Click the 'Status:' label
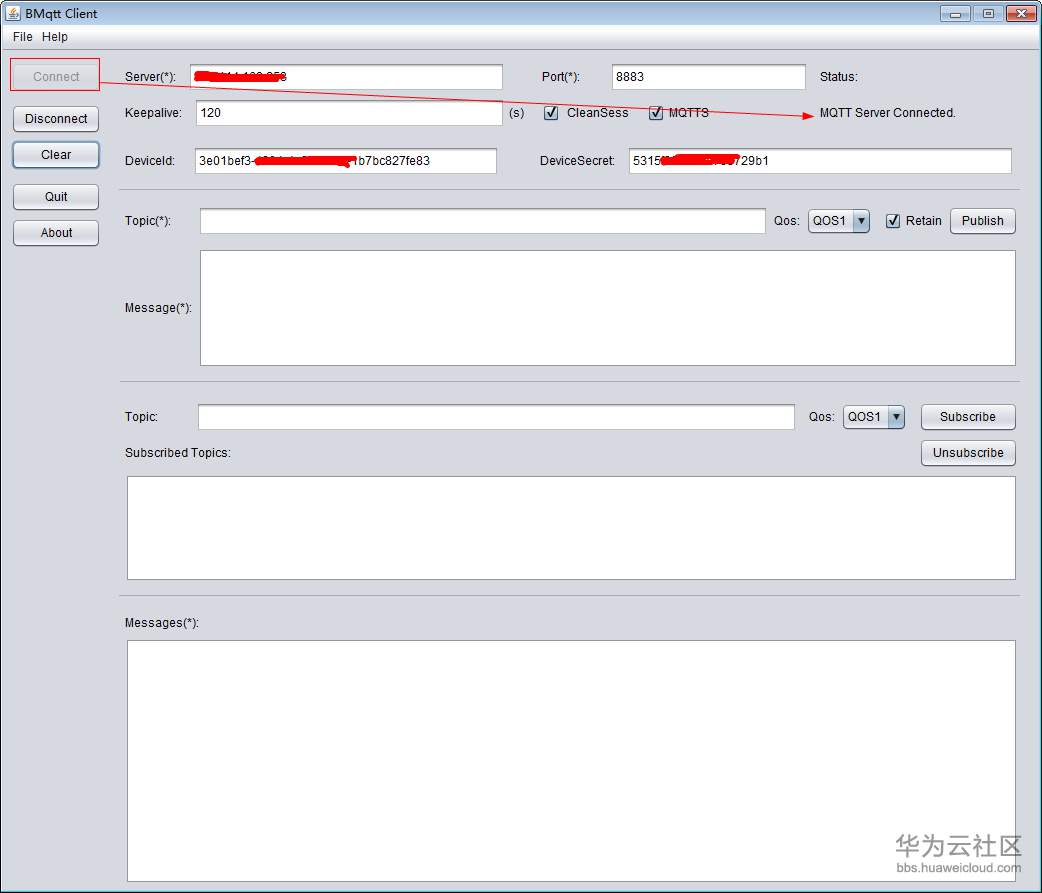The width and height of the screenshot is (1042, 893). click(x=839, y=76)
